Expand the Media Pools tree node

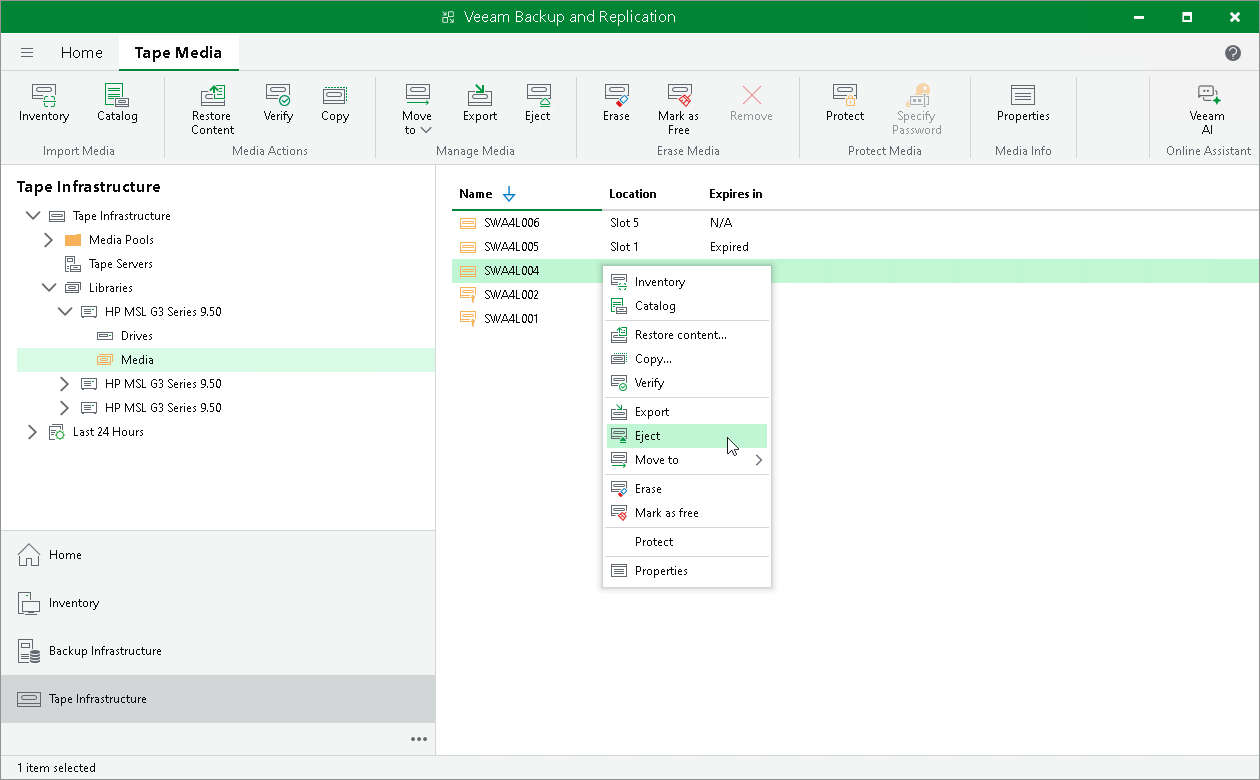click(47, 239)
